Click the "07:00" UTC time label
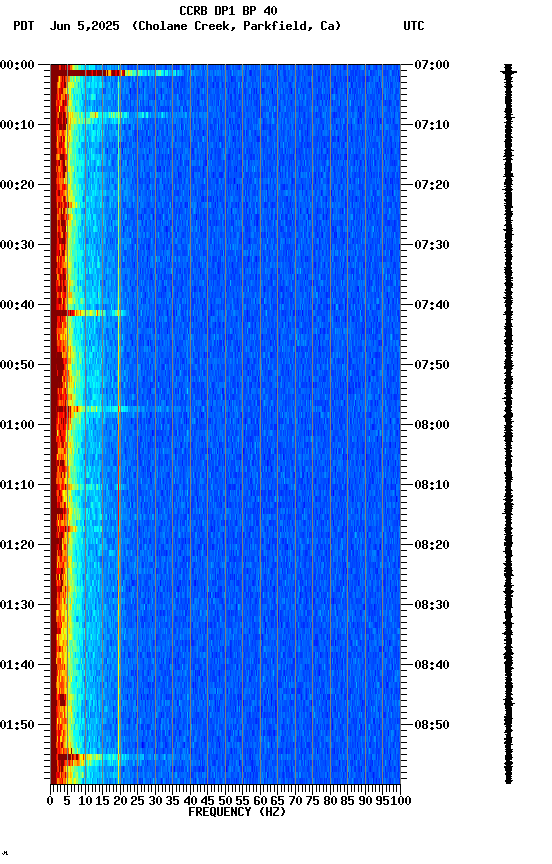This screenshot has width=552, height=864. (x=432, y=65)
